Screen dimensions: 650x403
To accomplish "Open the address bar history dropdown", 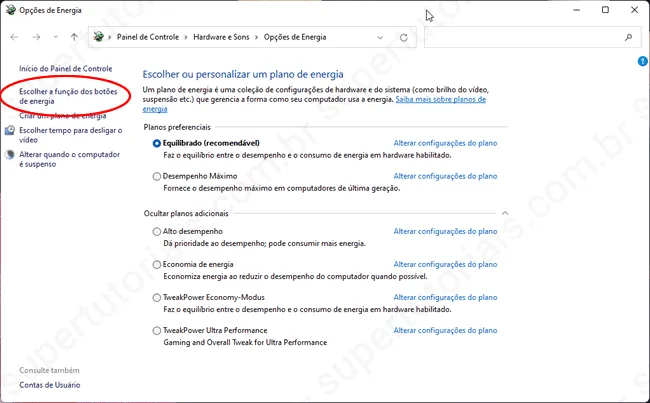I will [380, 37].
